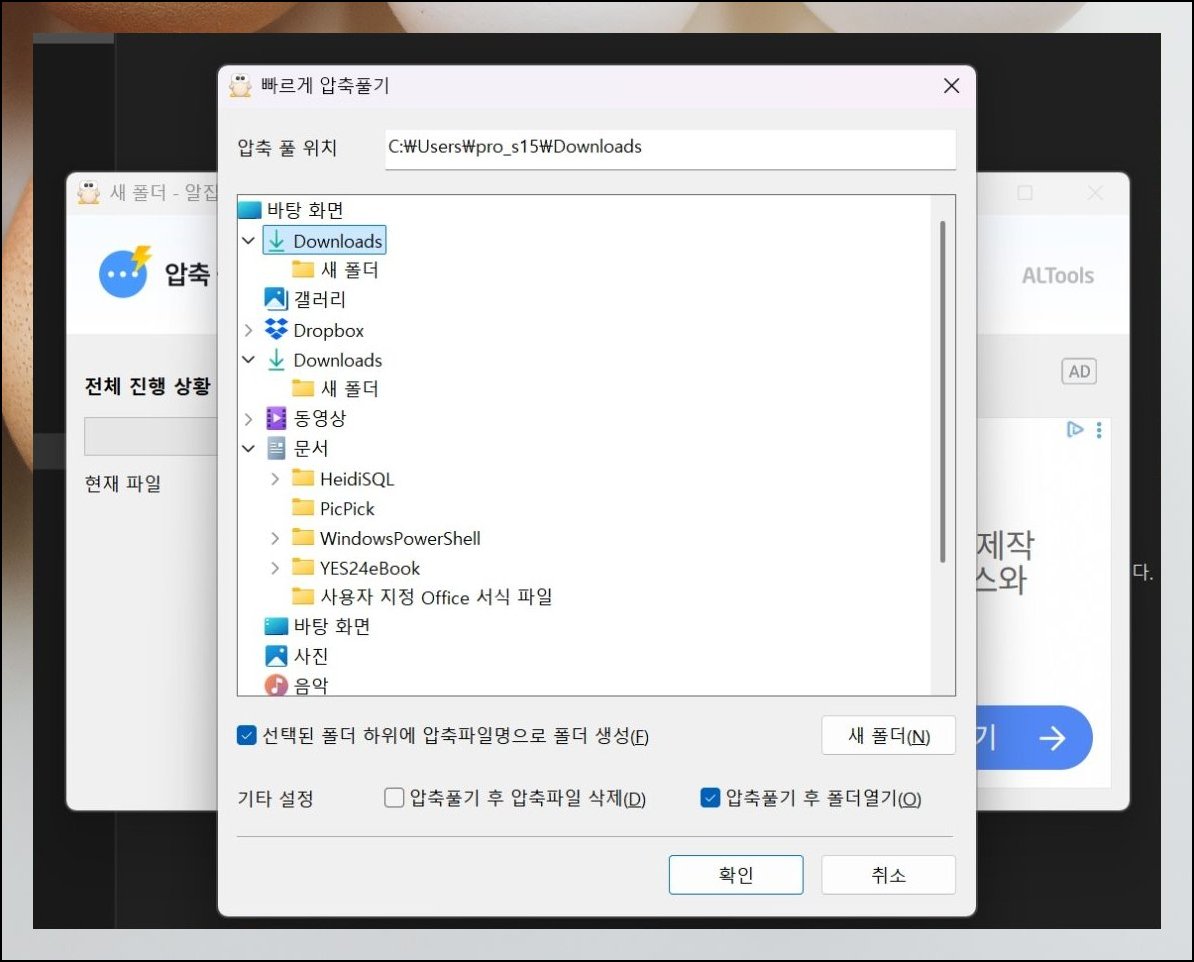Image resolution: width=1194 pixels, height=962 pixels.
Task: Cancel the dialog with 취소
Action: pyautogui.click(x=888, y=874)
